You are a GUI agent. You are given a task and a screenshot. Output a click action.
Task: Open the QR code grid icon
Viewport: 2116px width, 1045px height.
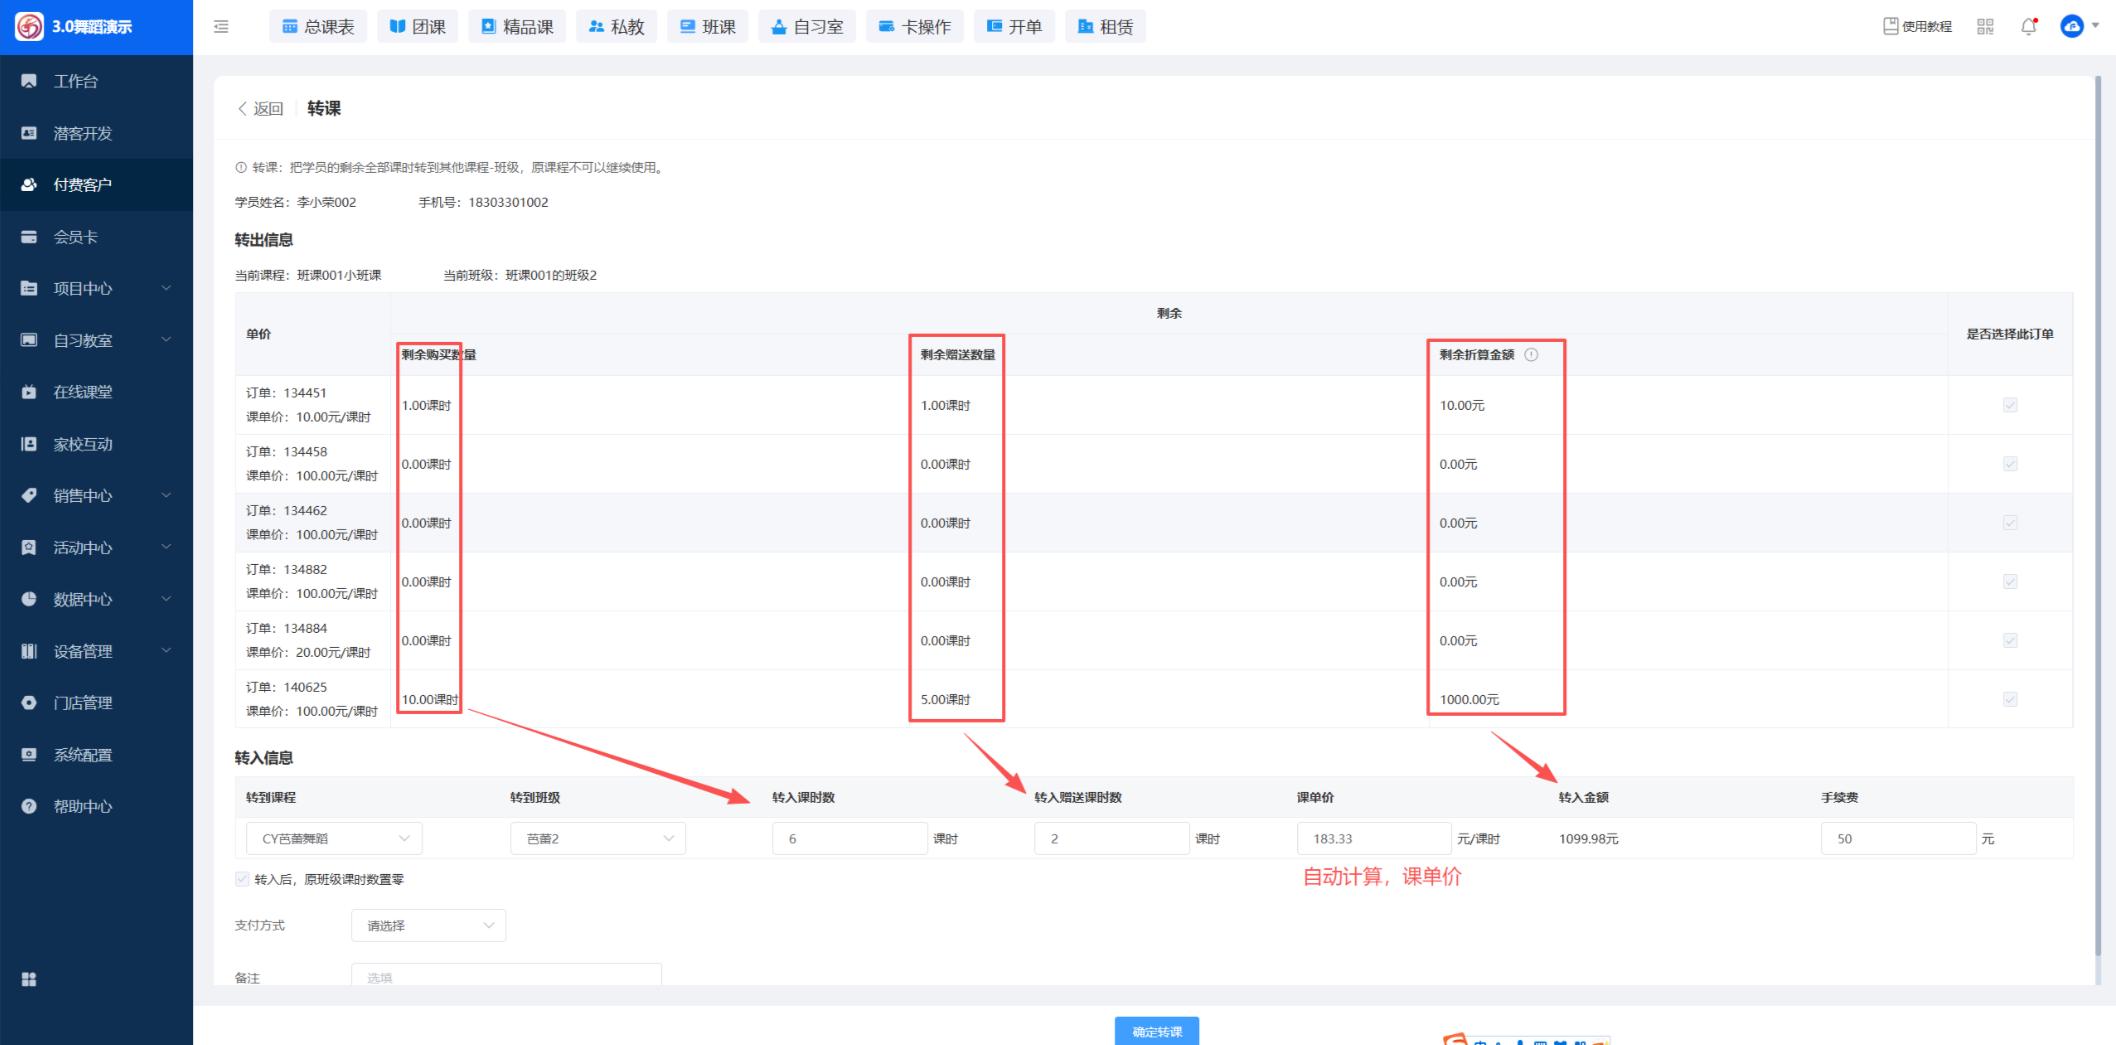(1985, 27)
